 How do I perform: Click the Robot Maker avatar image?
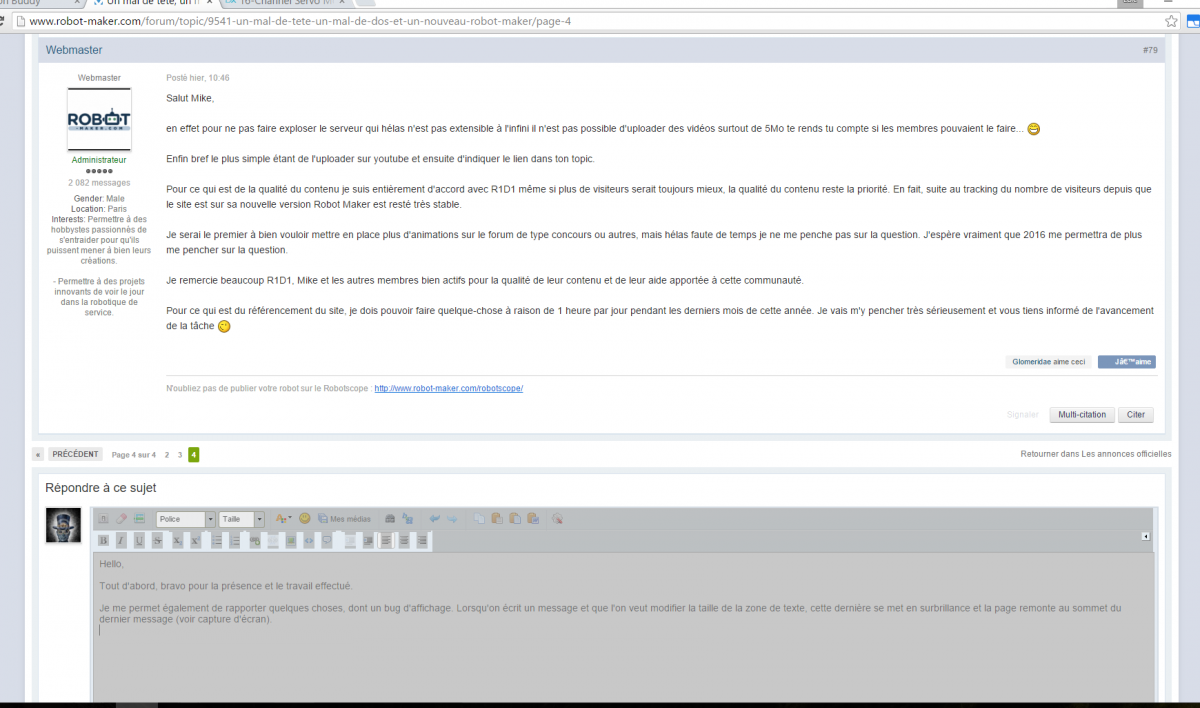[99, 120]
